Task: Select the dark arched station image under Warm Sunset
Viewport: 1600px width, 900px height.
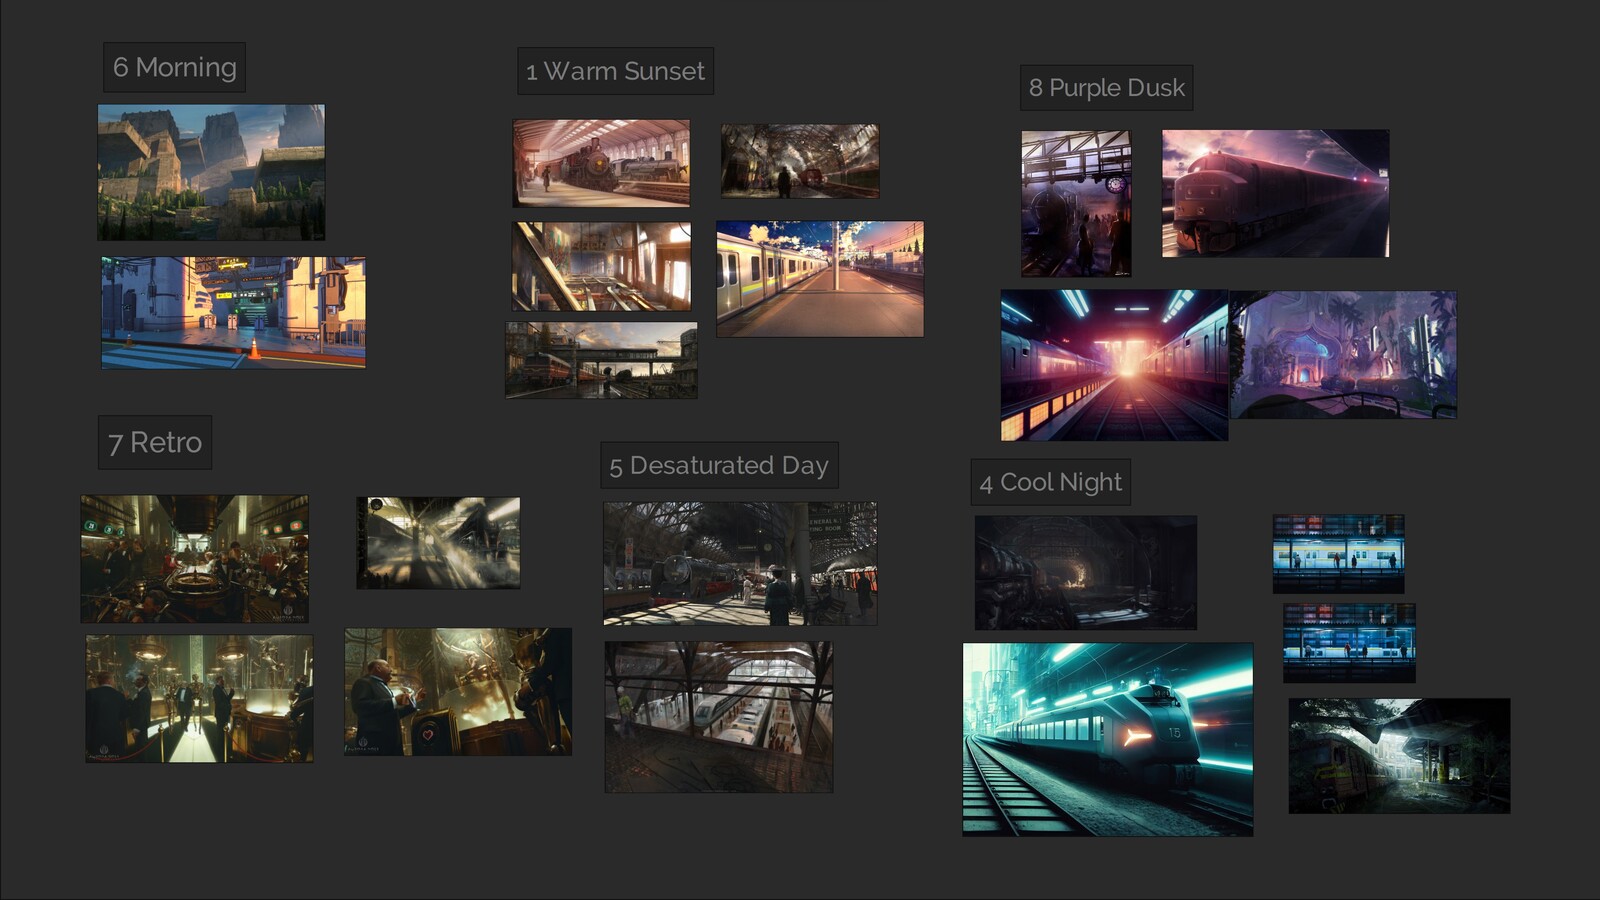Action: click(800, 160)
